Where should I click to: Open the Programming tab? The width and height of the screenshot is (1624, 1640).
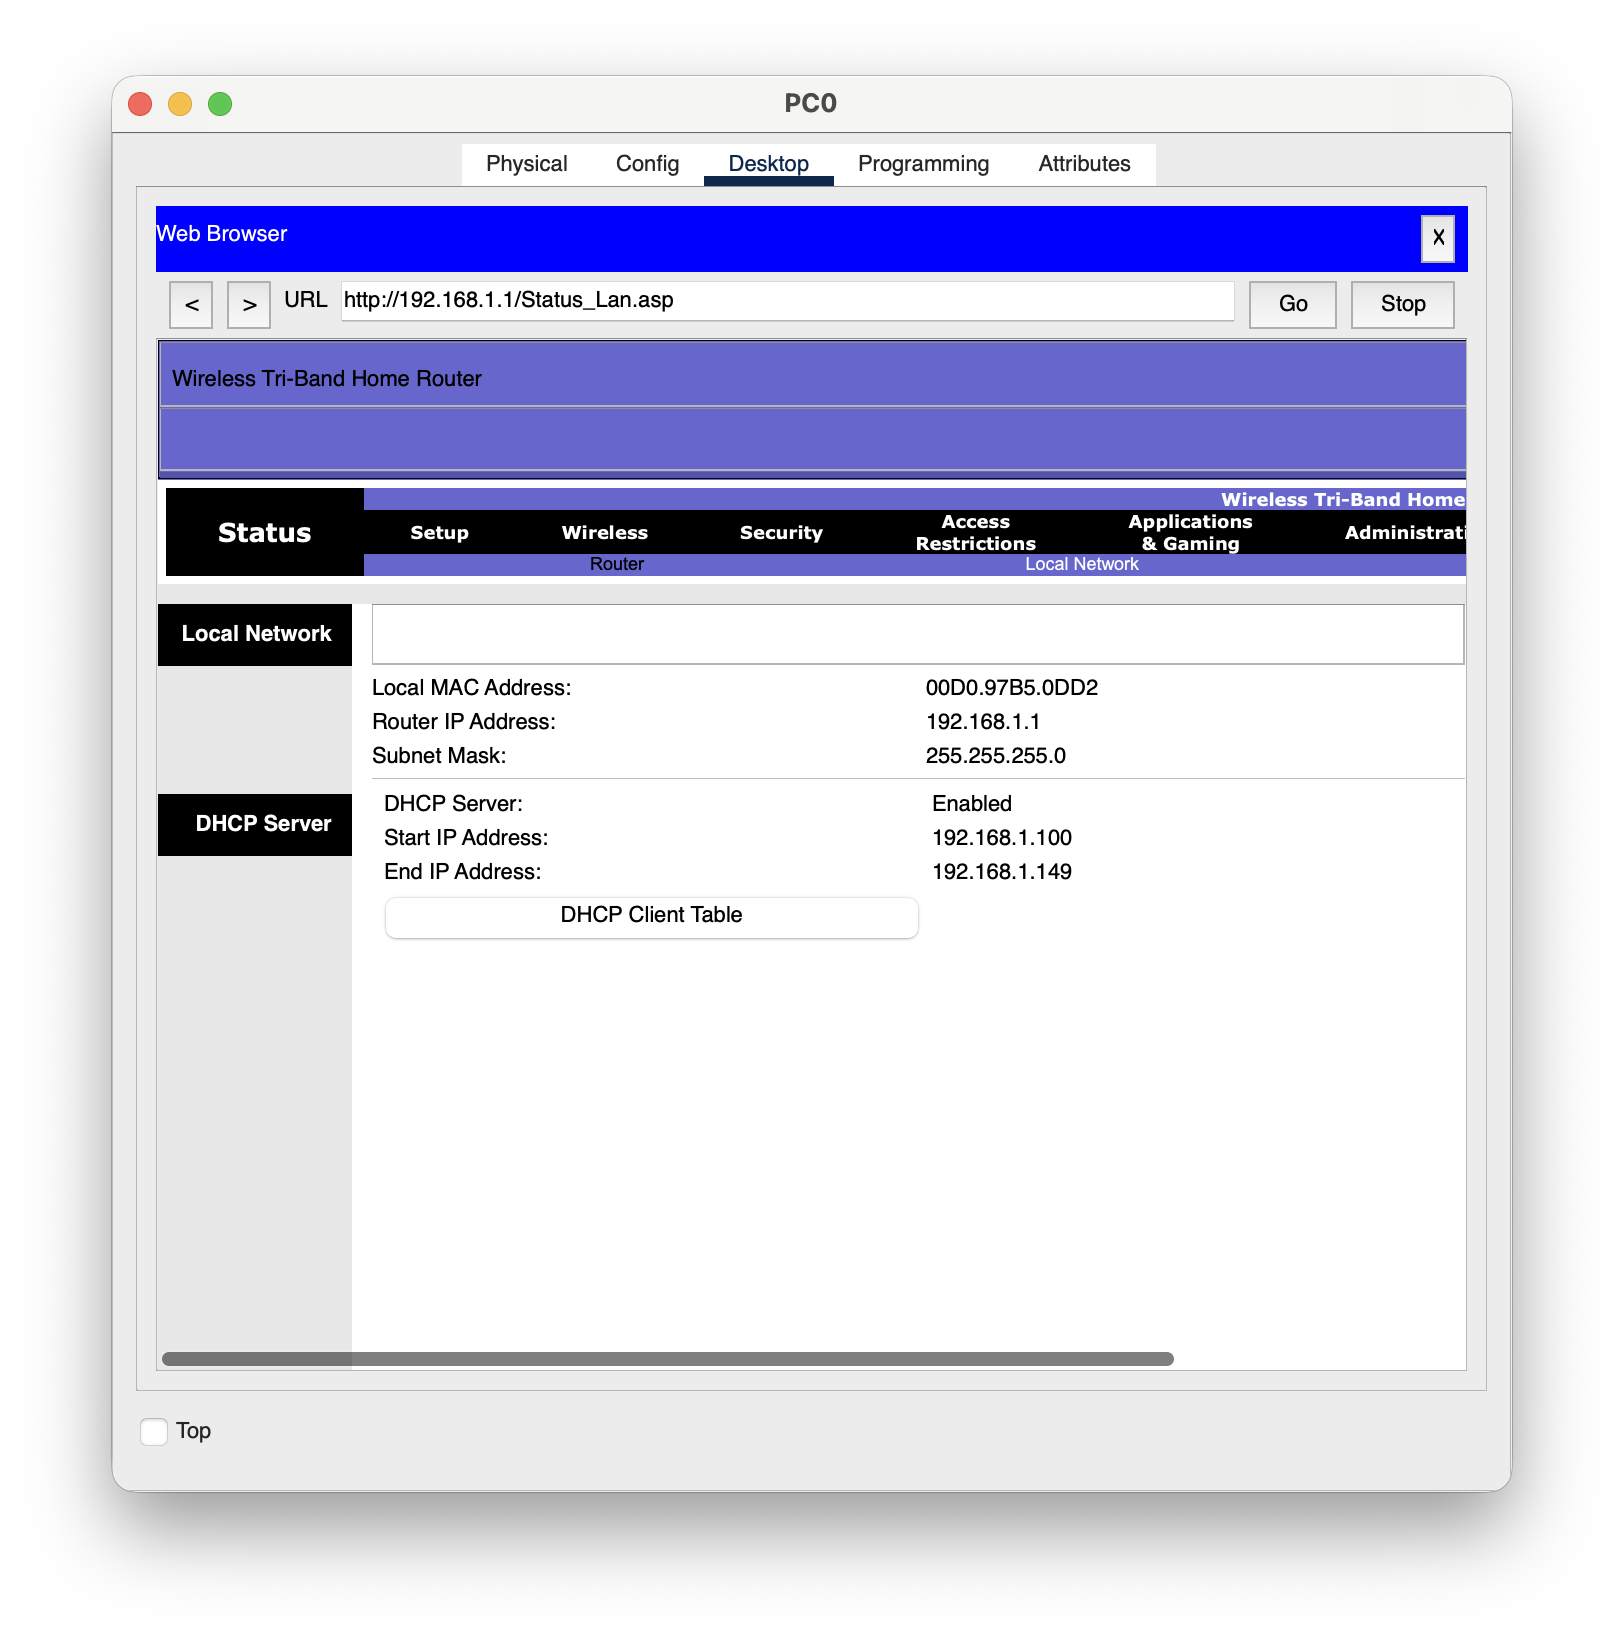923,164
